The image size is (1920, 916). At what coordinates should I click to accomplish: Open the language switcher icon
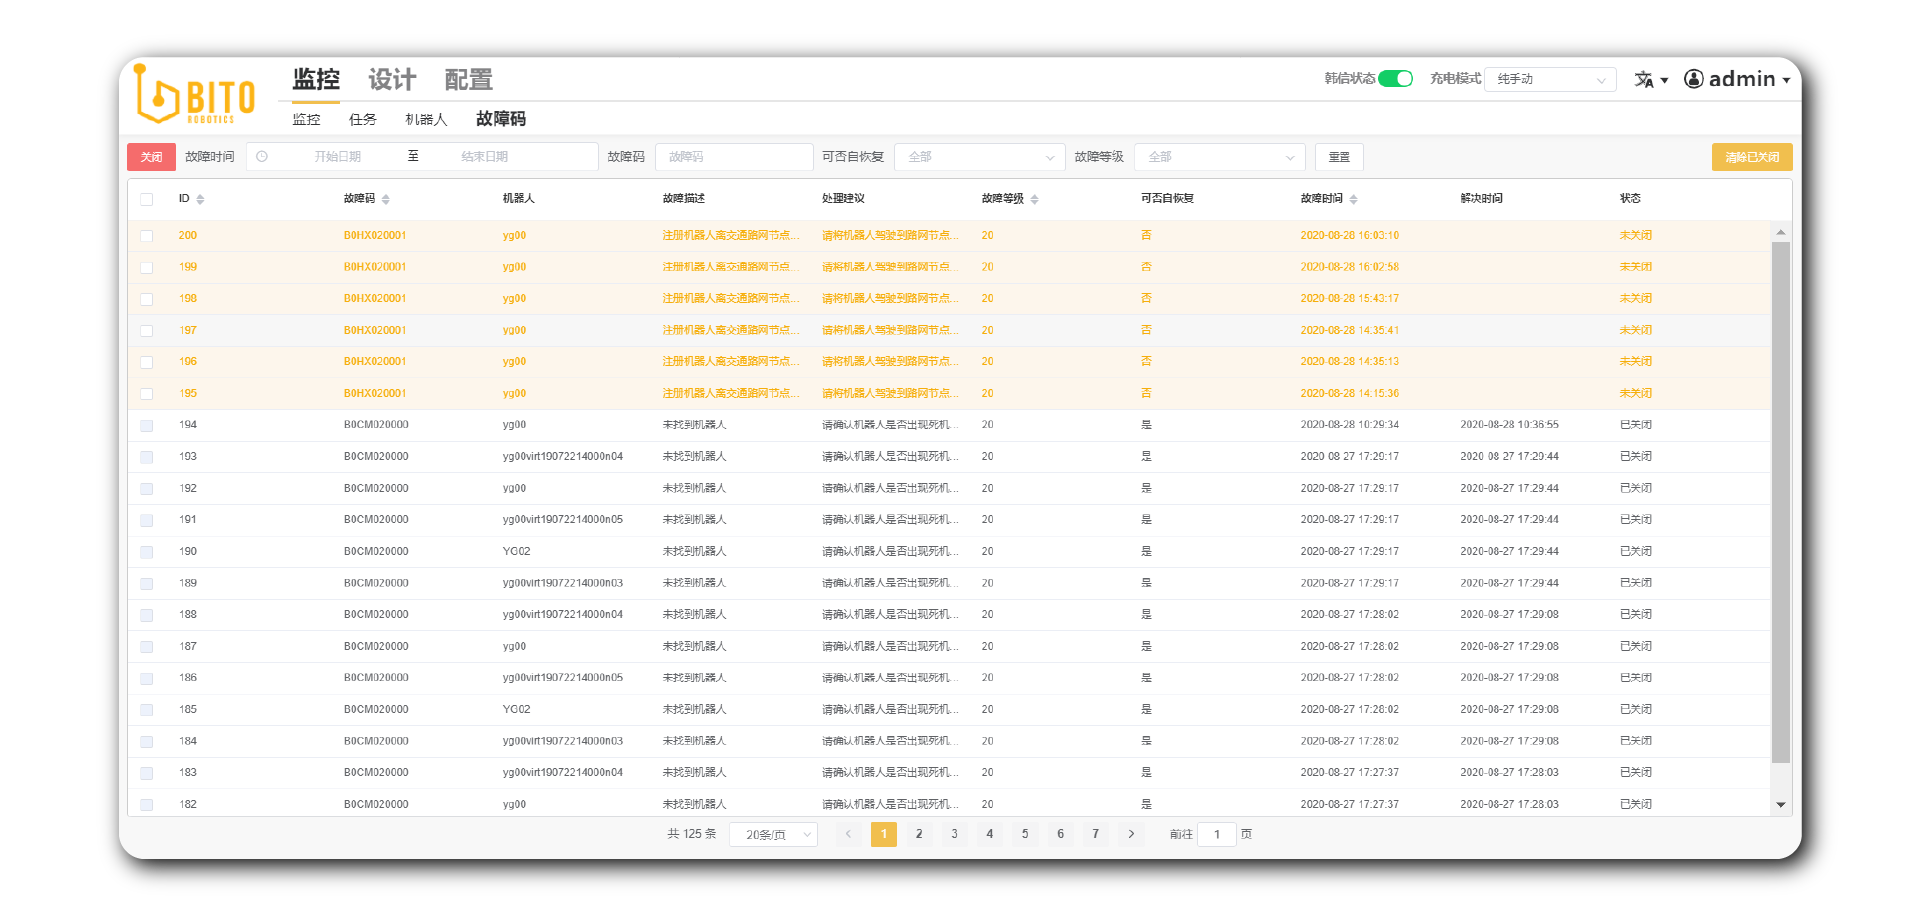[x=1643, y=80]
